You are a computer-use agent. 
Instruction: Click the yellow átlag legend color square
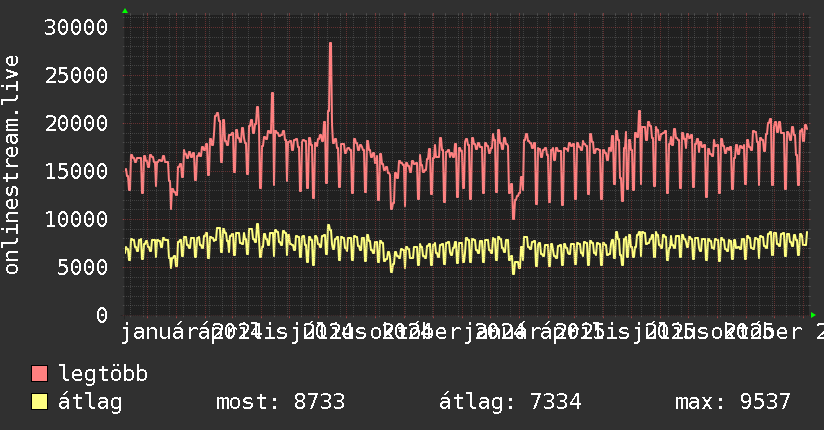point(40,402)
